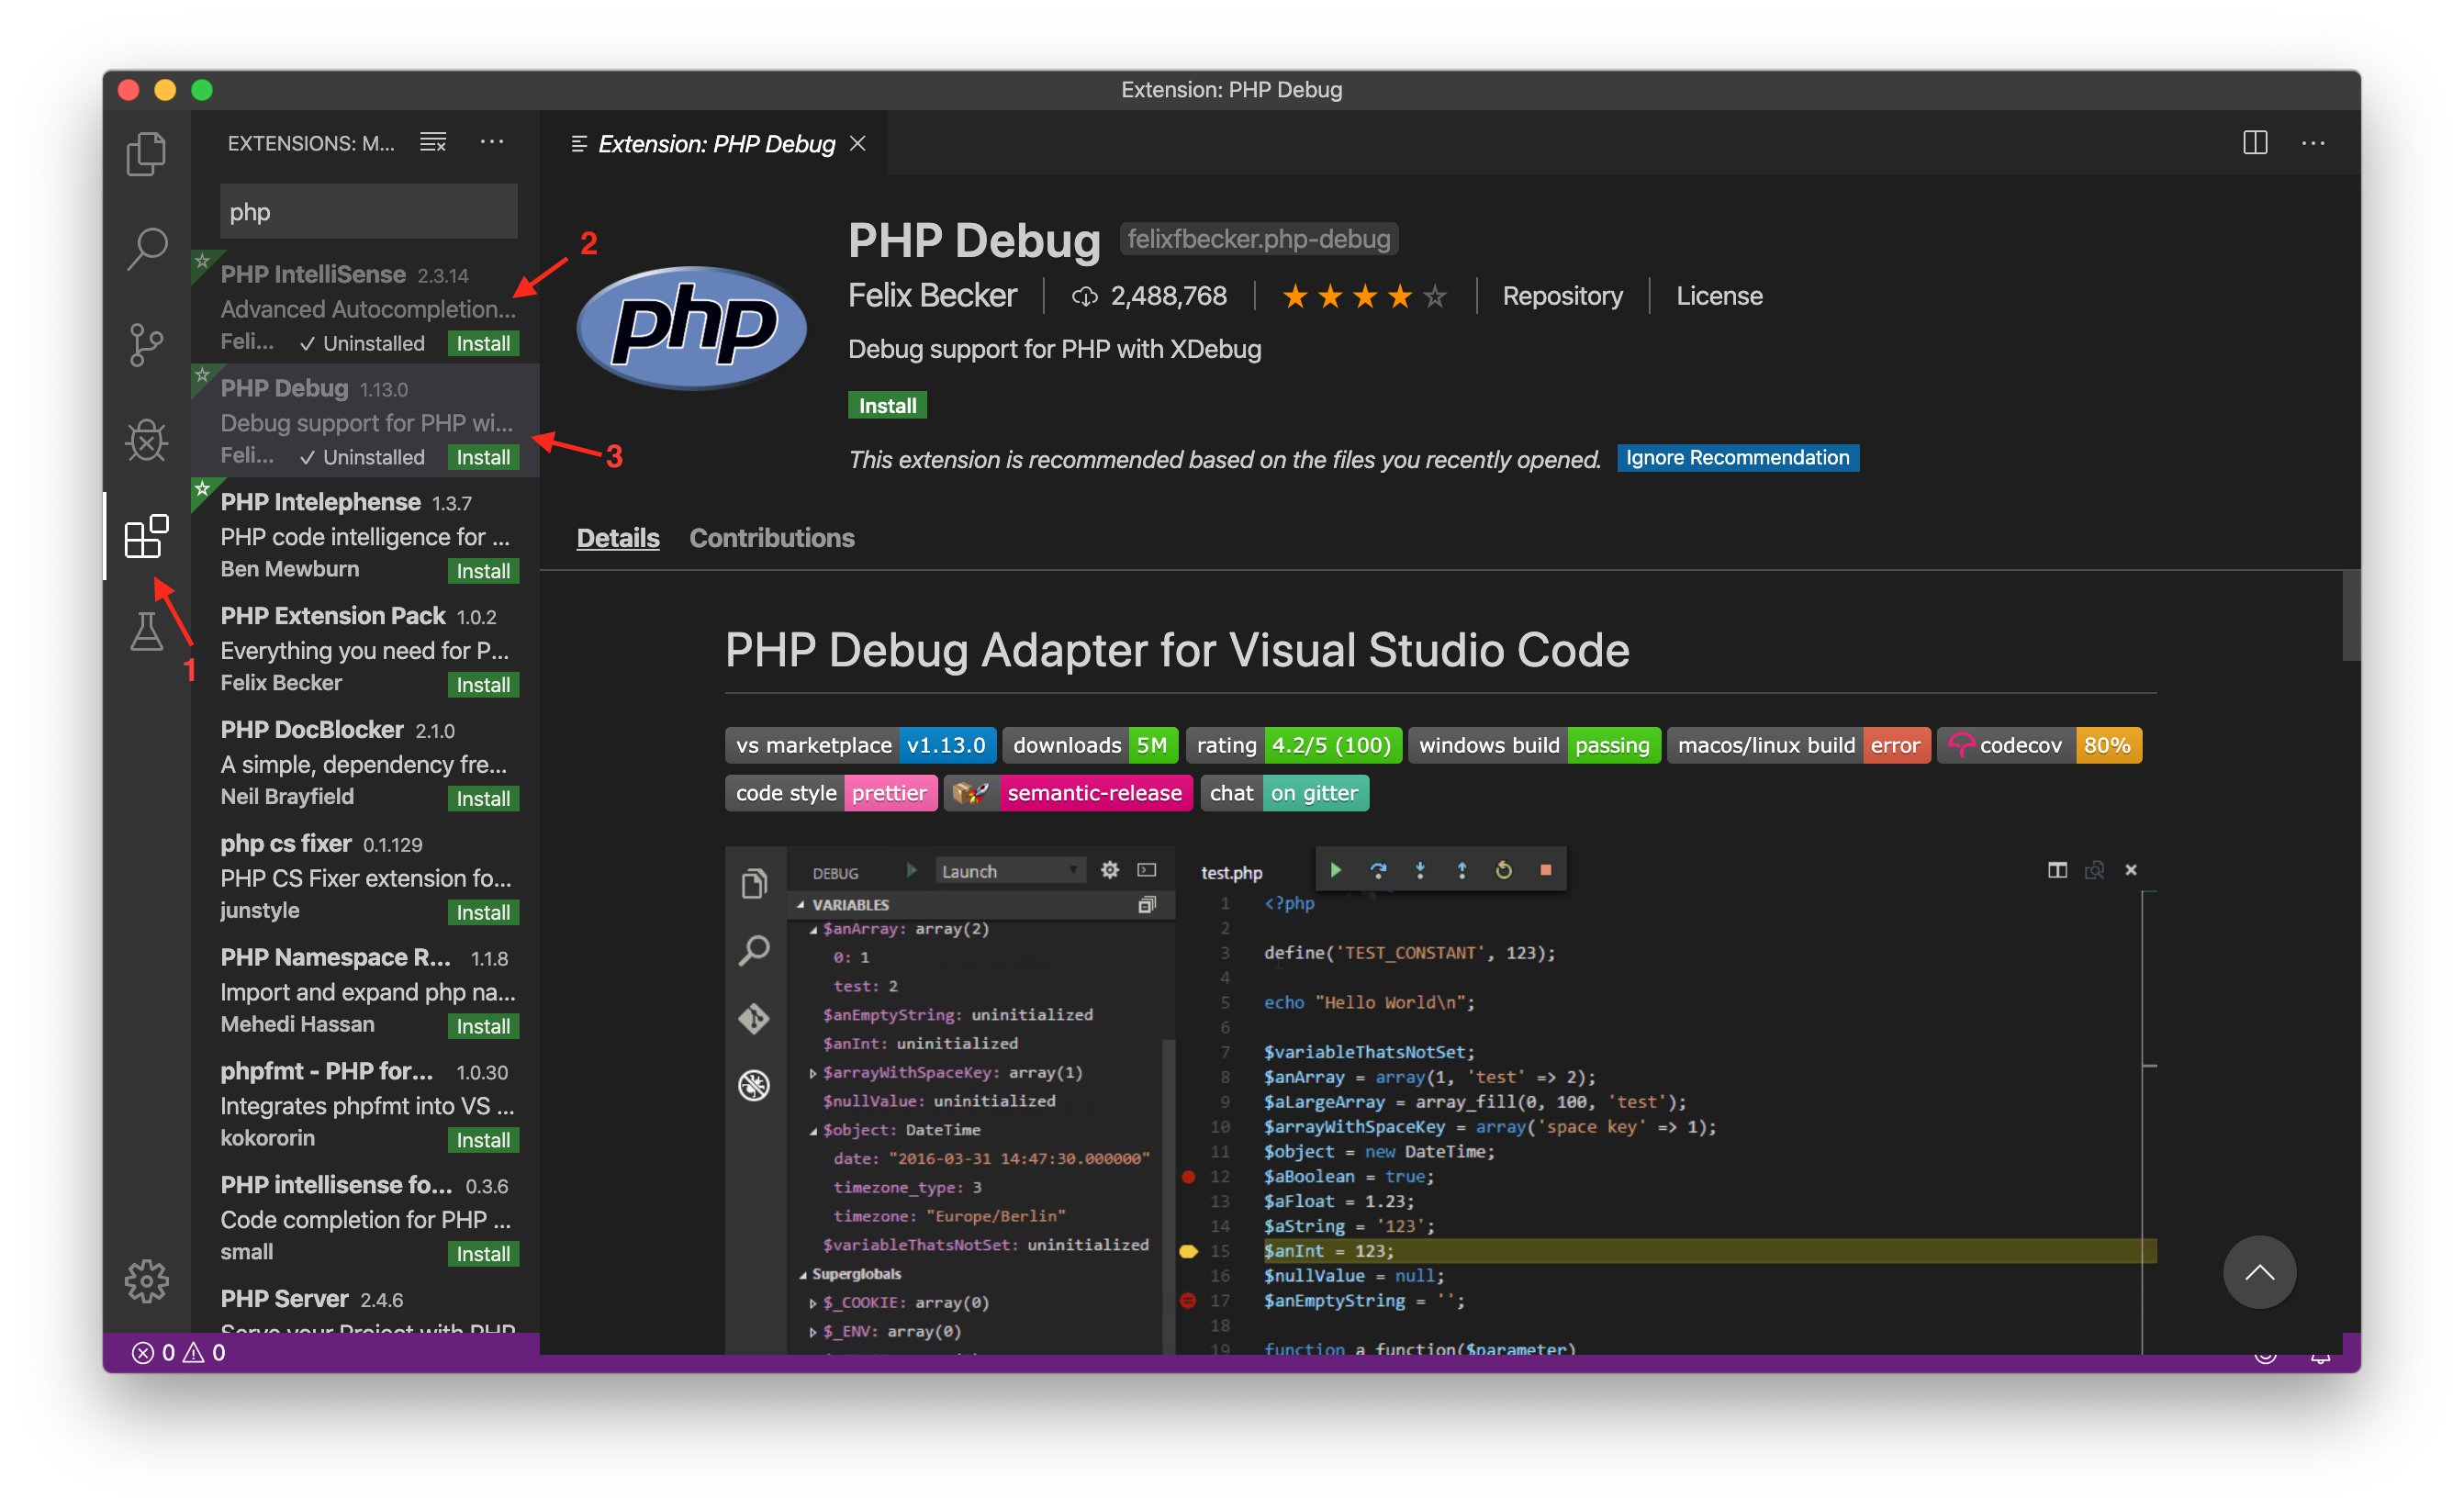
Task: Click the vs marketplace v1.13.0 badge
Action: (x=860, y=745)
